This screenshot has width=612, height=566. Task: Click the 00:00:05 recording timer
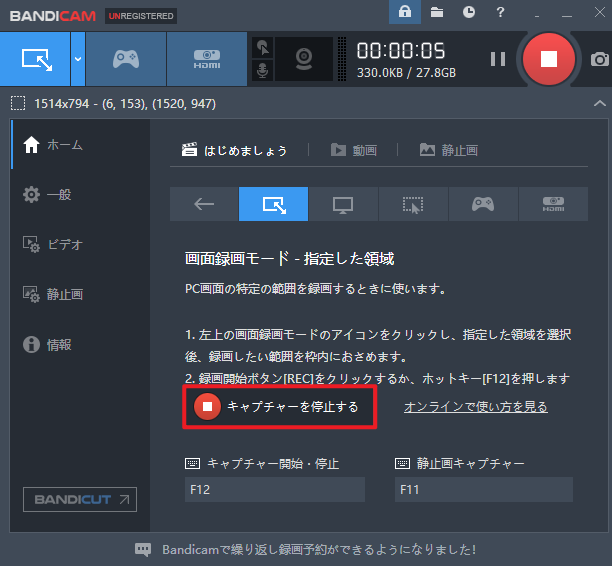pyautogui.click(x=401, y=51)
